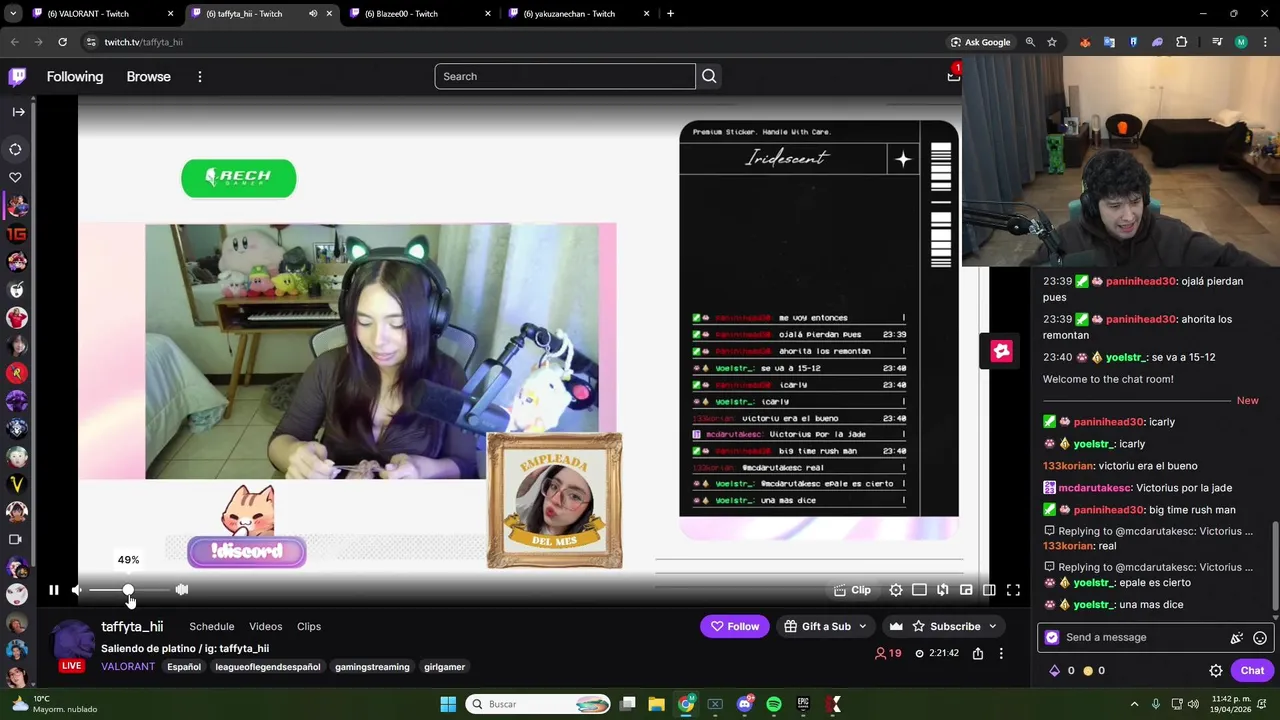Open the VALORANT category link

pos(128,667)
